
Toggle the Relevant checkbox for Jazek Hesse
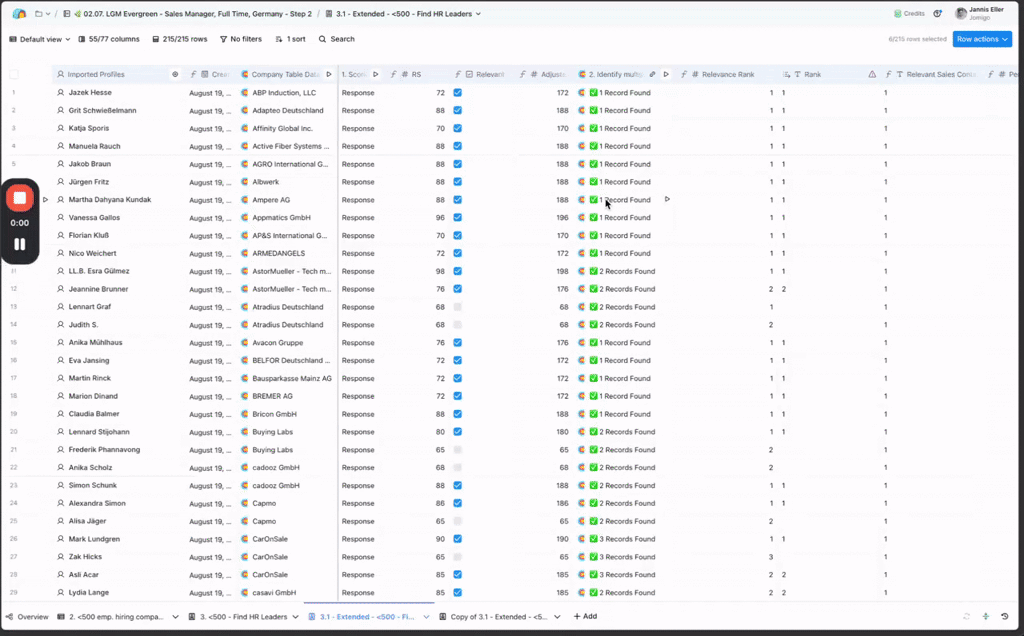click(457, 92)
